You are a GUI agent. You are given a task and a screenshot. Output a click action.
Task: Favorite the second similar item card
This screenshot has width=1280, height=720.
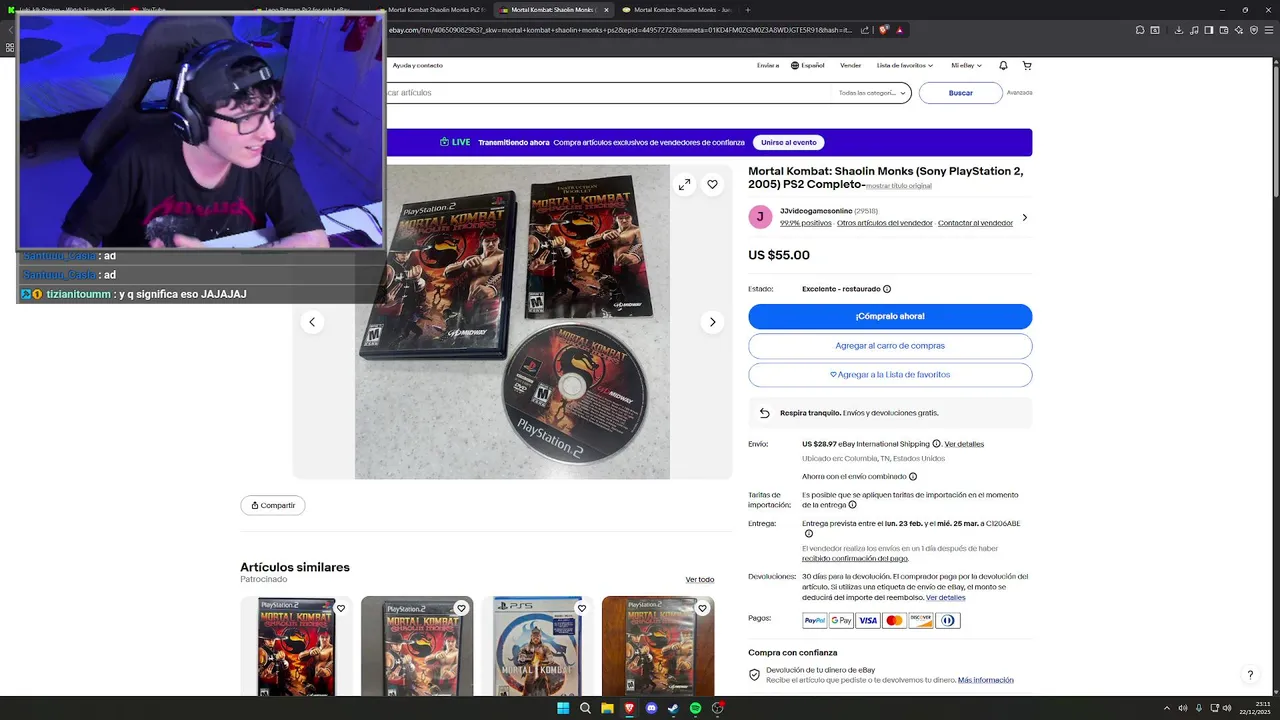[461, 608]
